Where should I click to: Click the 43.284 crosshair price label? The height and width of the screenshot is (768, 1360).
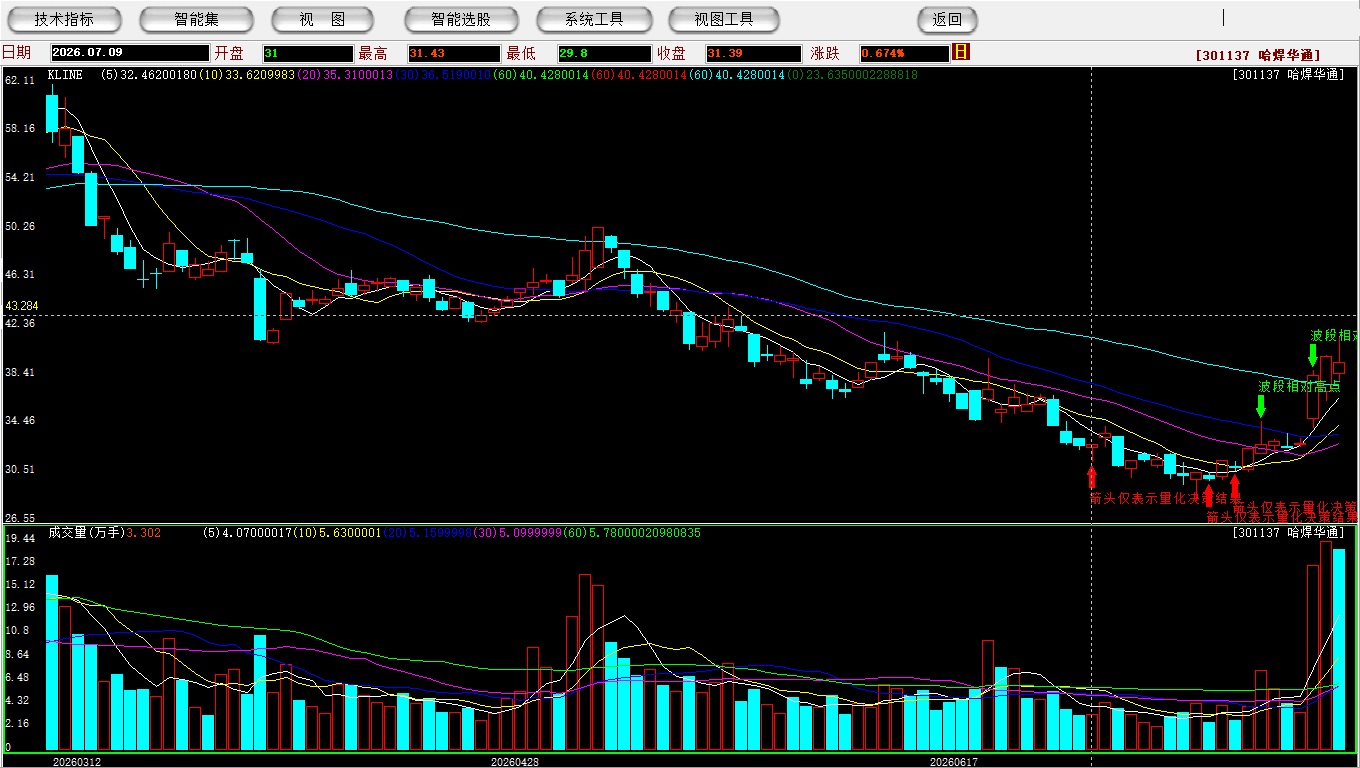click(22, 306)
